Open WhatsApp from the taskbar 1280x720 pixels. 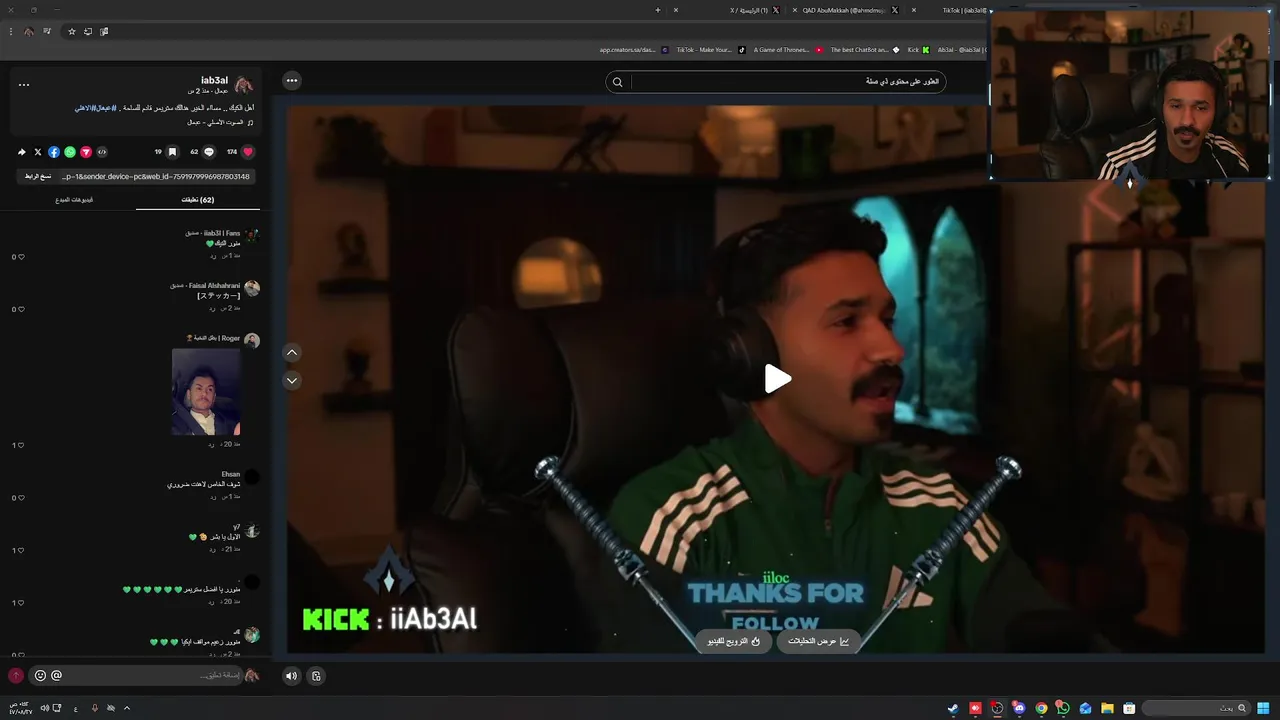[1063, 708]
